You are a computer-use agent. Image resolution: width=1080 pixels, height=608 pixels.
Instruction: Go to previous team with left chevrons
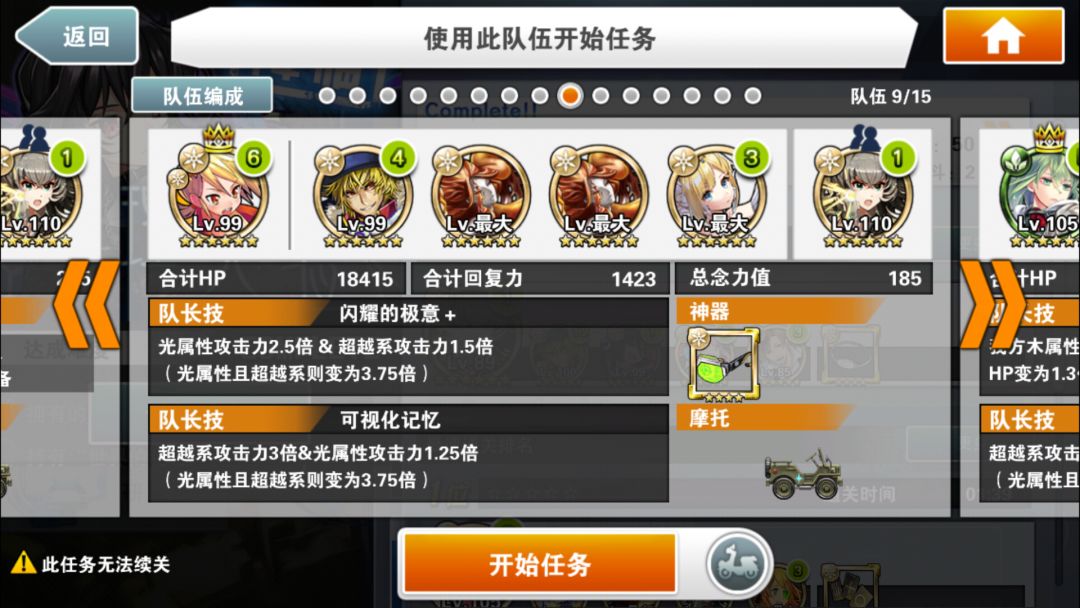(x=86, y=304)
